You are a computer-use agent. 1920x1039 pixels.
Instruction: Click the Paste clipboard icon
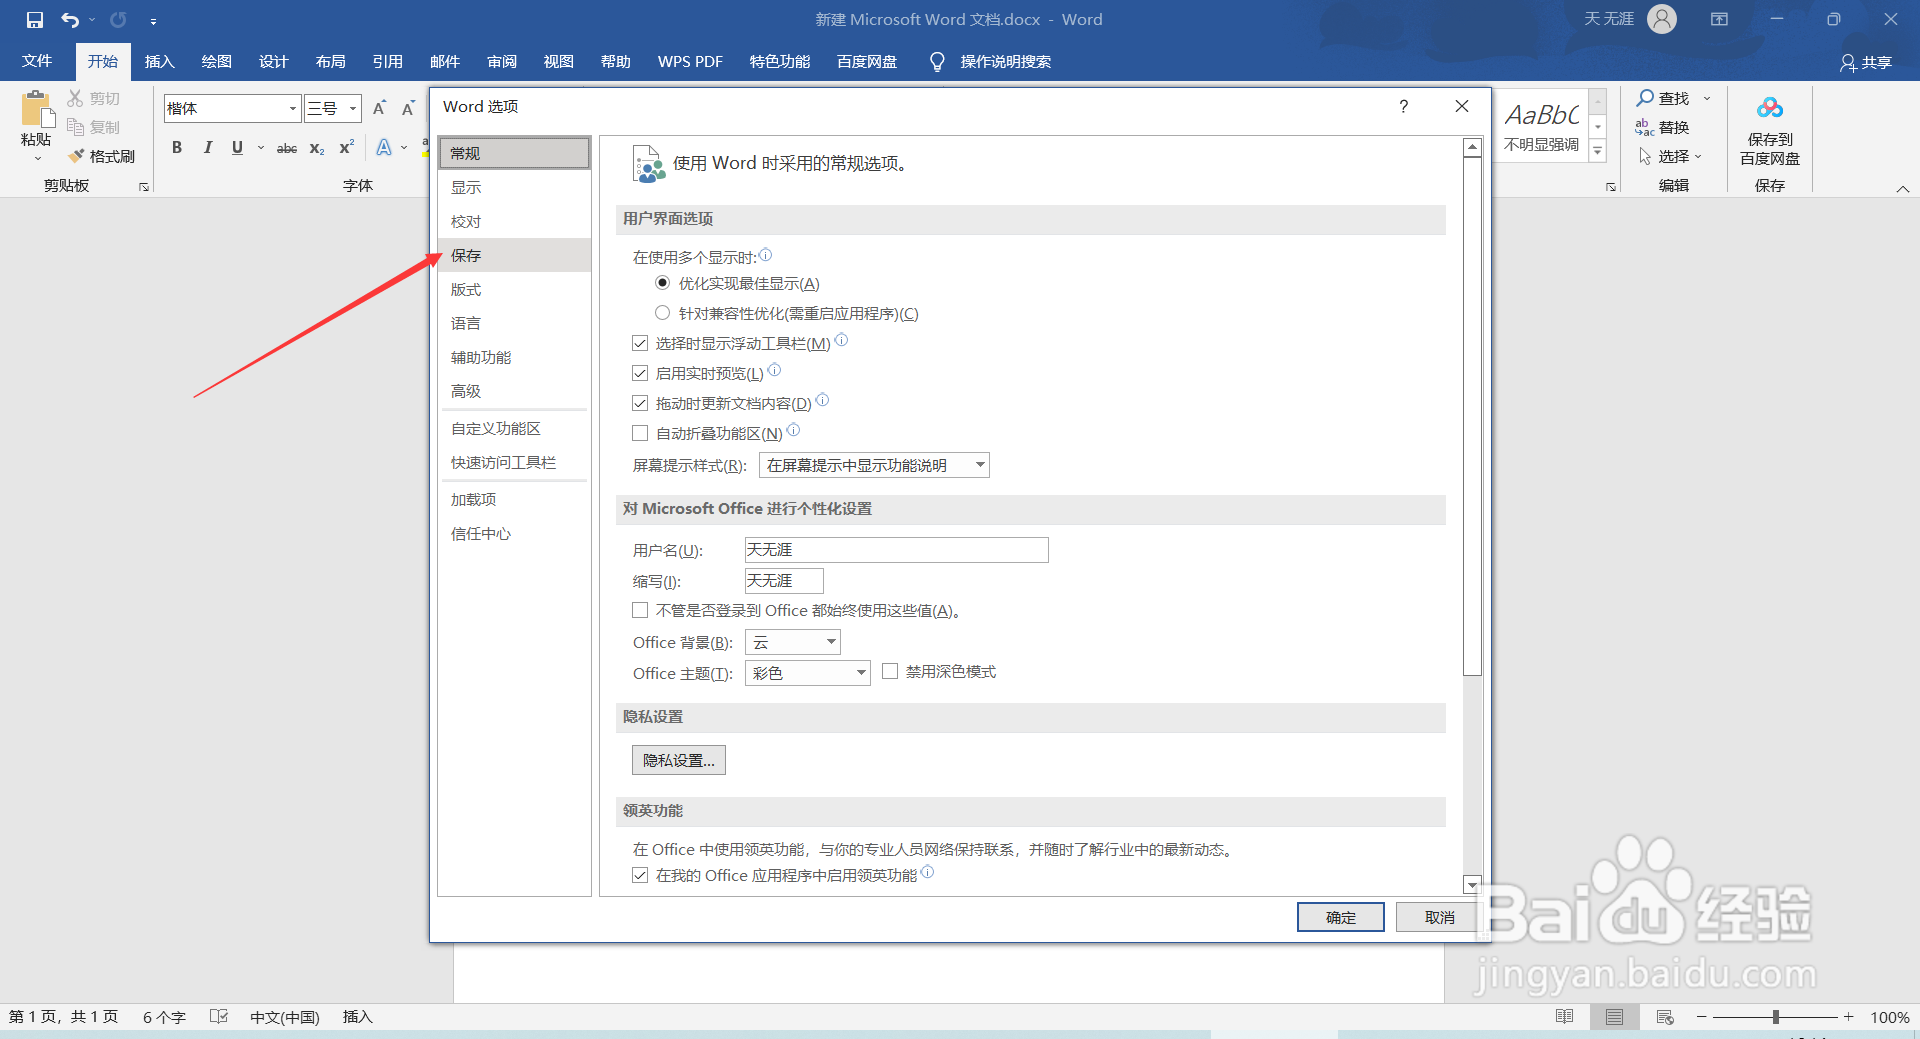pyautogui.click(x=37, y=109)
